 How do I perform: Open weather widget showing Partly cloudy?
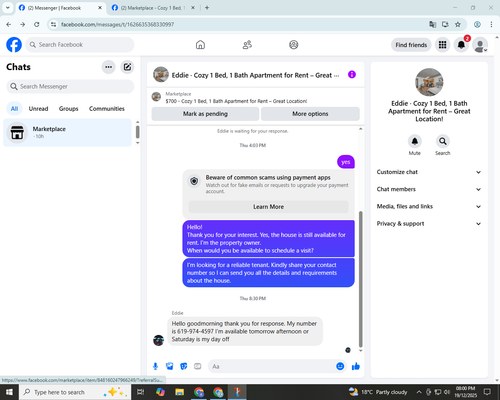(x=378, y=392)
